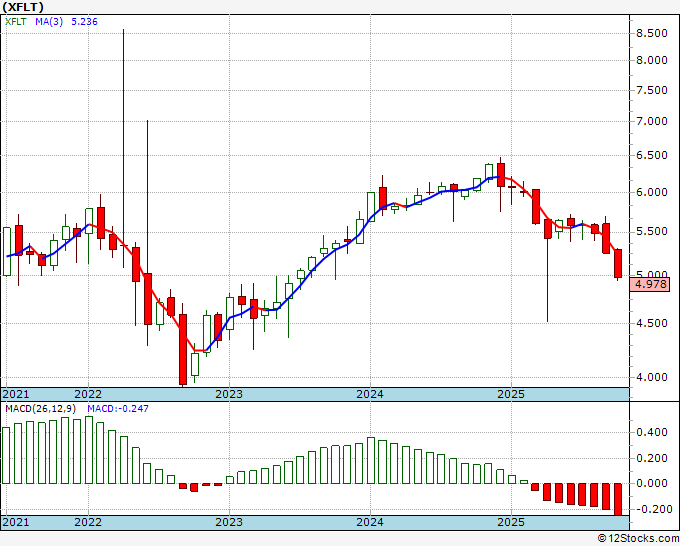Click the latest red candlestick near 5.0
Viewport: 680px width, 546px height.
tap(618, 263)
